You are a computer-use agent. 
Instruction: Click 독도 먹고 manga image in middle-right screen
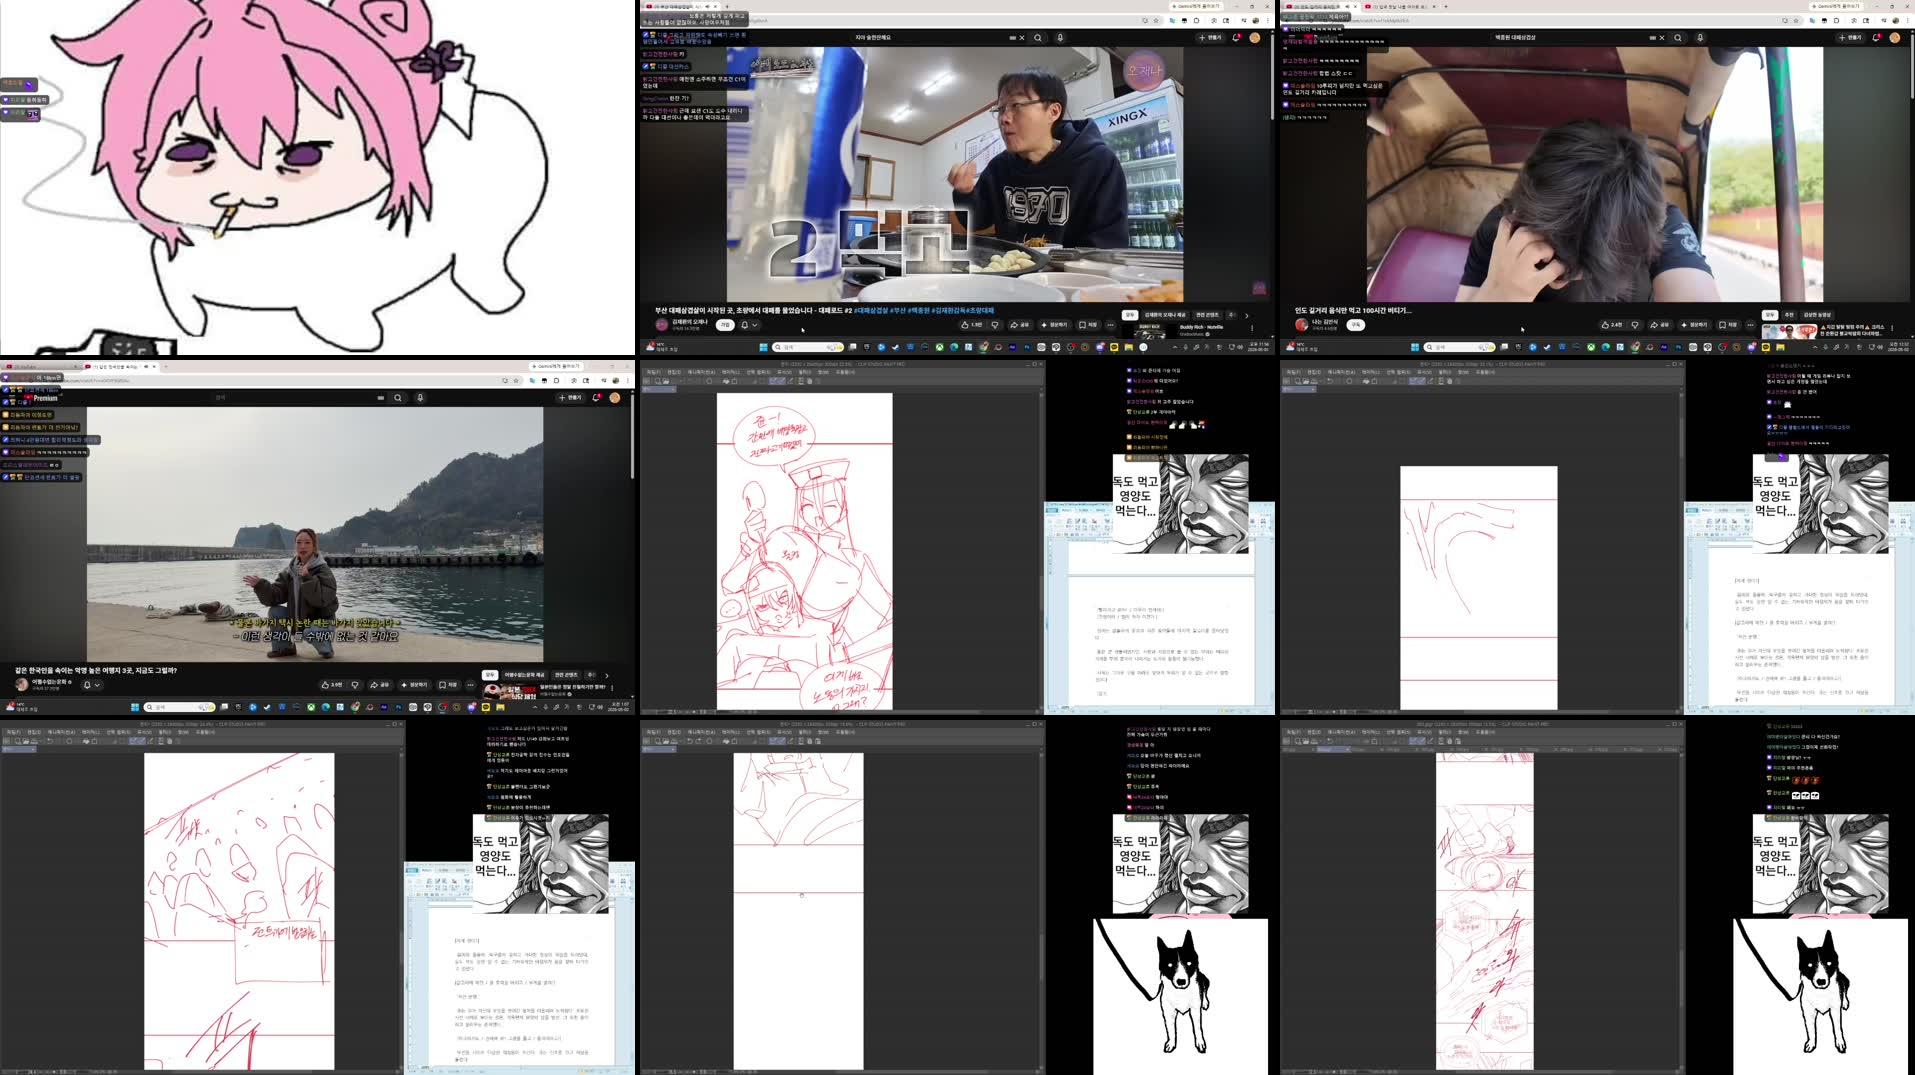coord(1820,504)
